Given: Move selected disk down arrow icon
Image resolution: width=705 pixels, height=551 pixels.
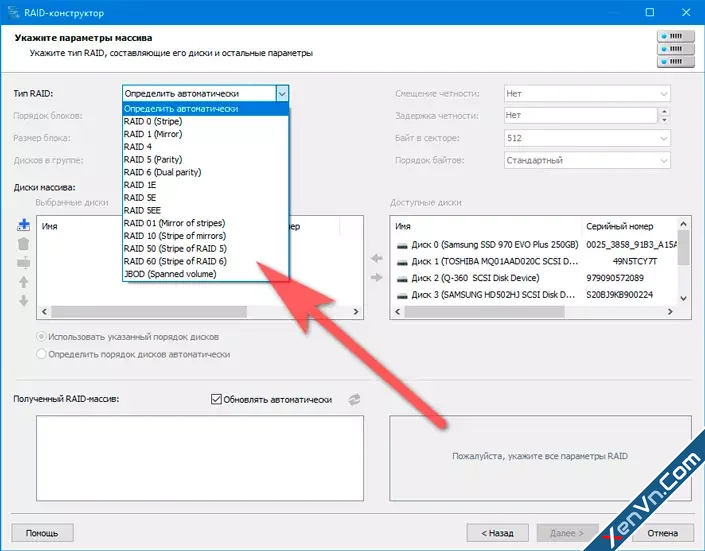Looking at the screenshot, I should click(23, 300).
